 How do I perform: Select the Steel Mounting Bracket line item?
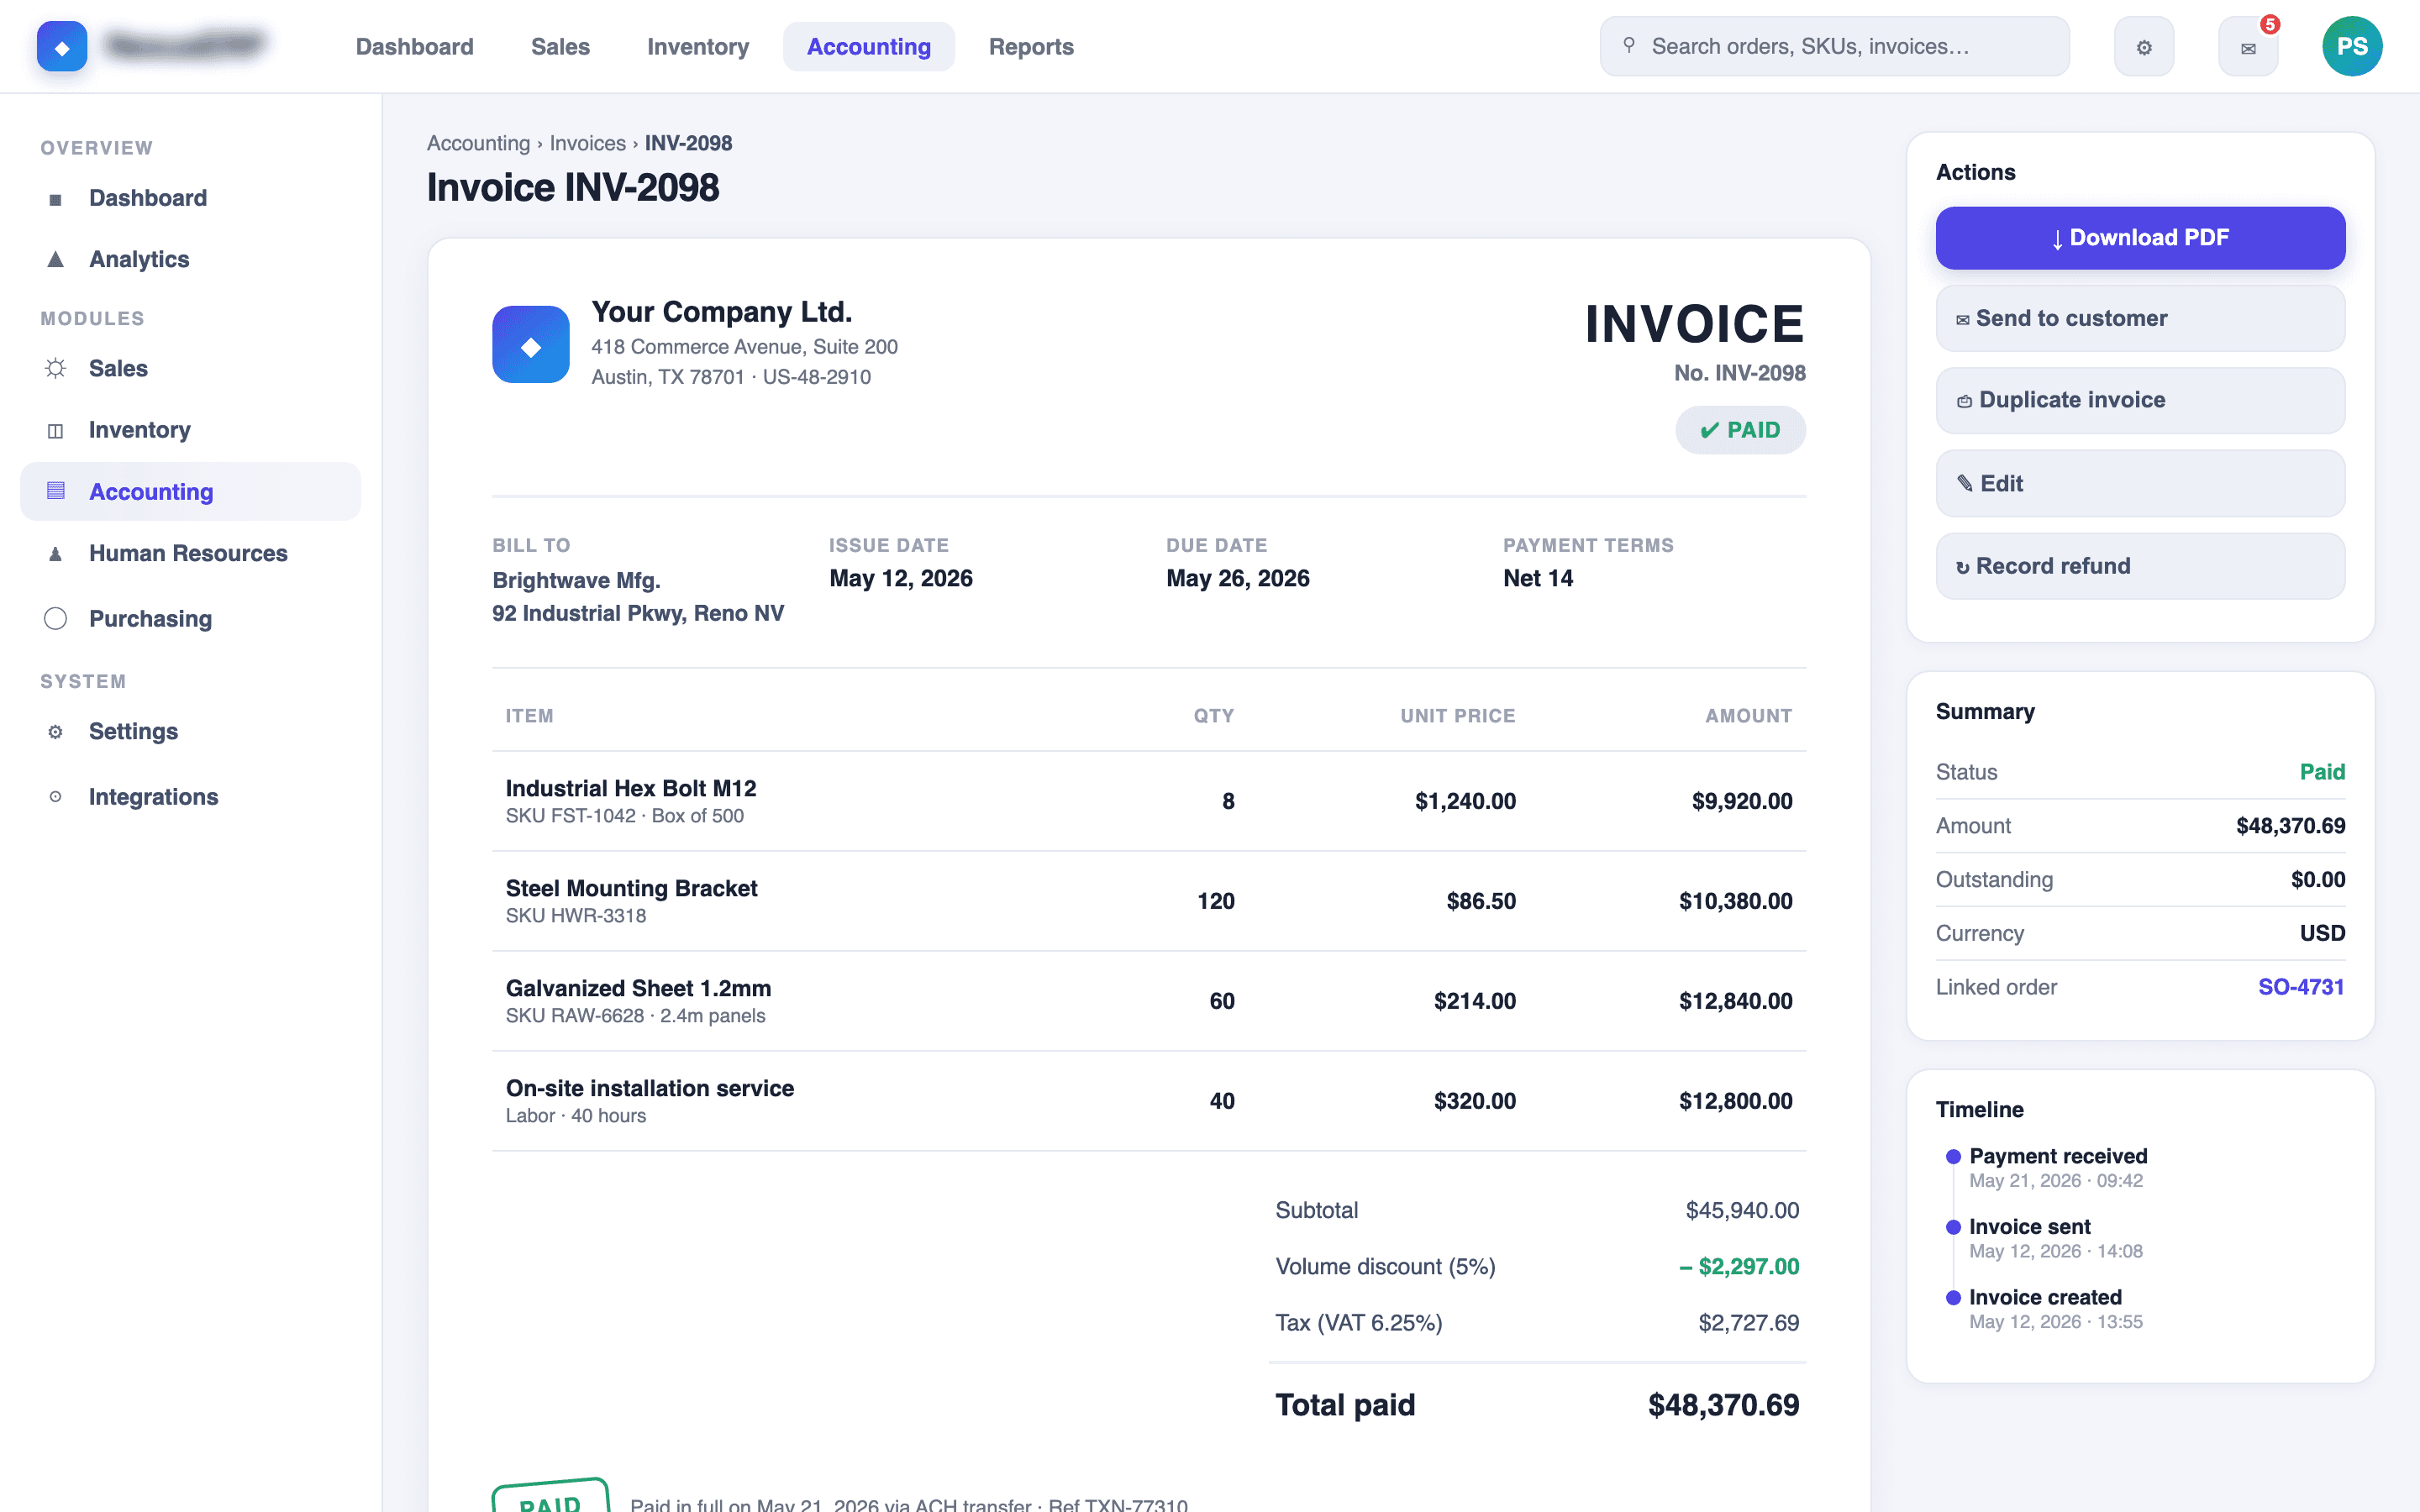(1149, 901)
